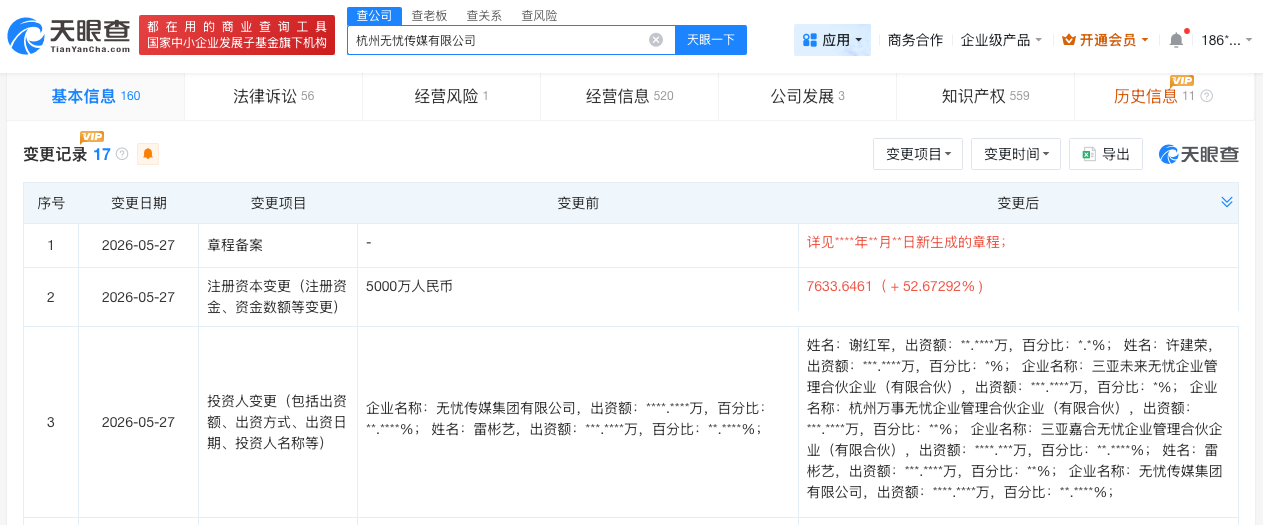The height and width of the screenshot is (525, 1263).
Task: Select the 投资人变更 change item cell
Action: tap(278, 422)
